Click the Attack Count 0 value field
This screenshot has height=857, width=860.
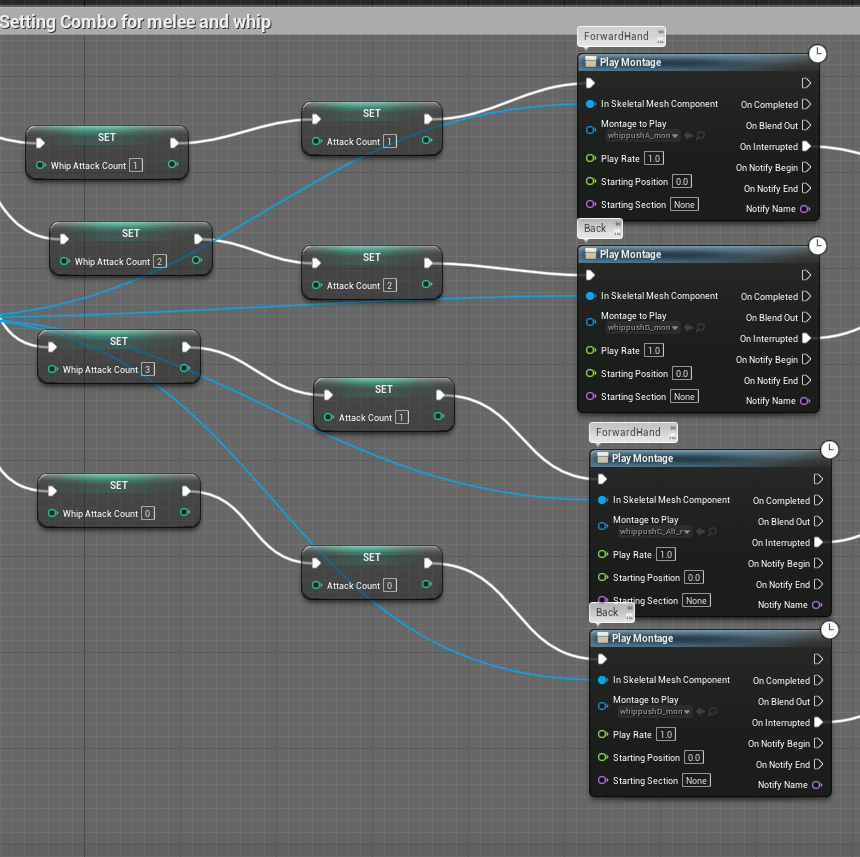[x=389, y=586]
